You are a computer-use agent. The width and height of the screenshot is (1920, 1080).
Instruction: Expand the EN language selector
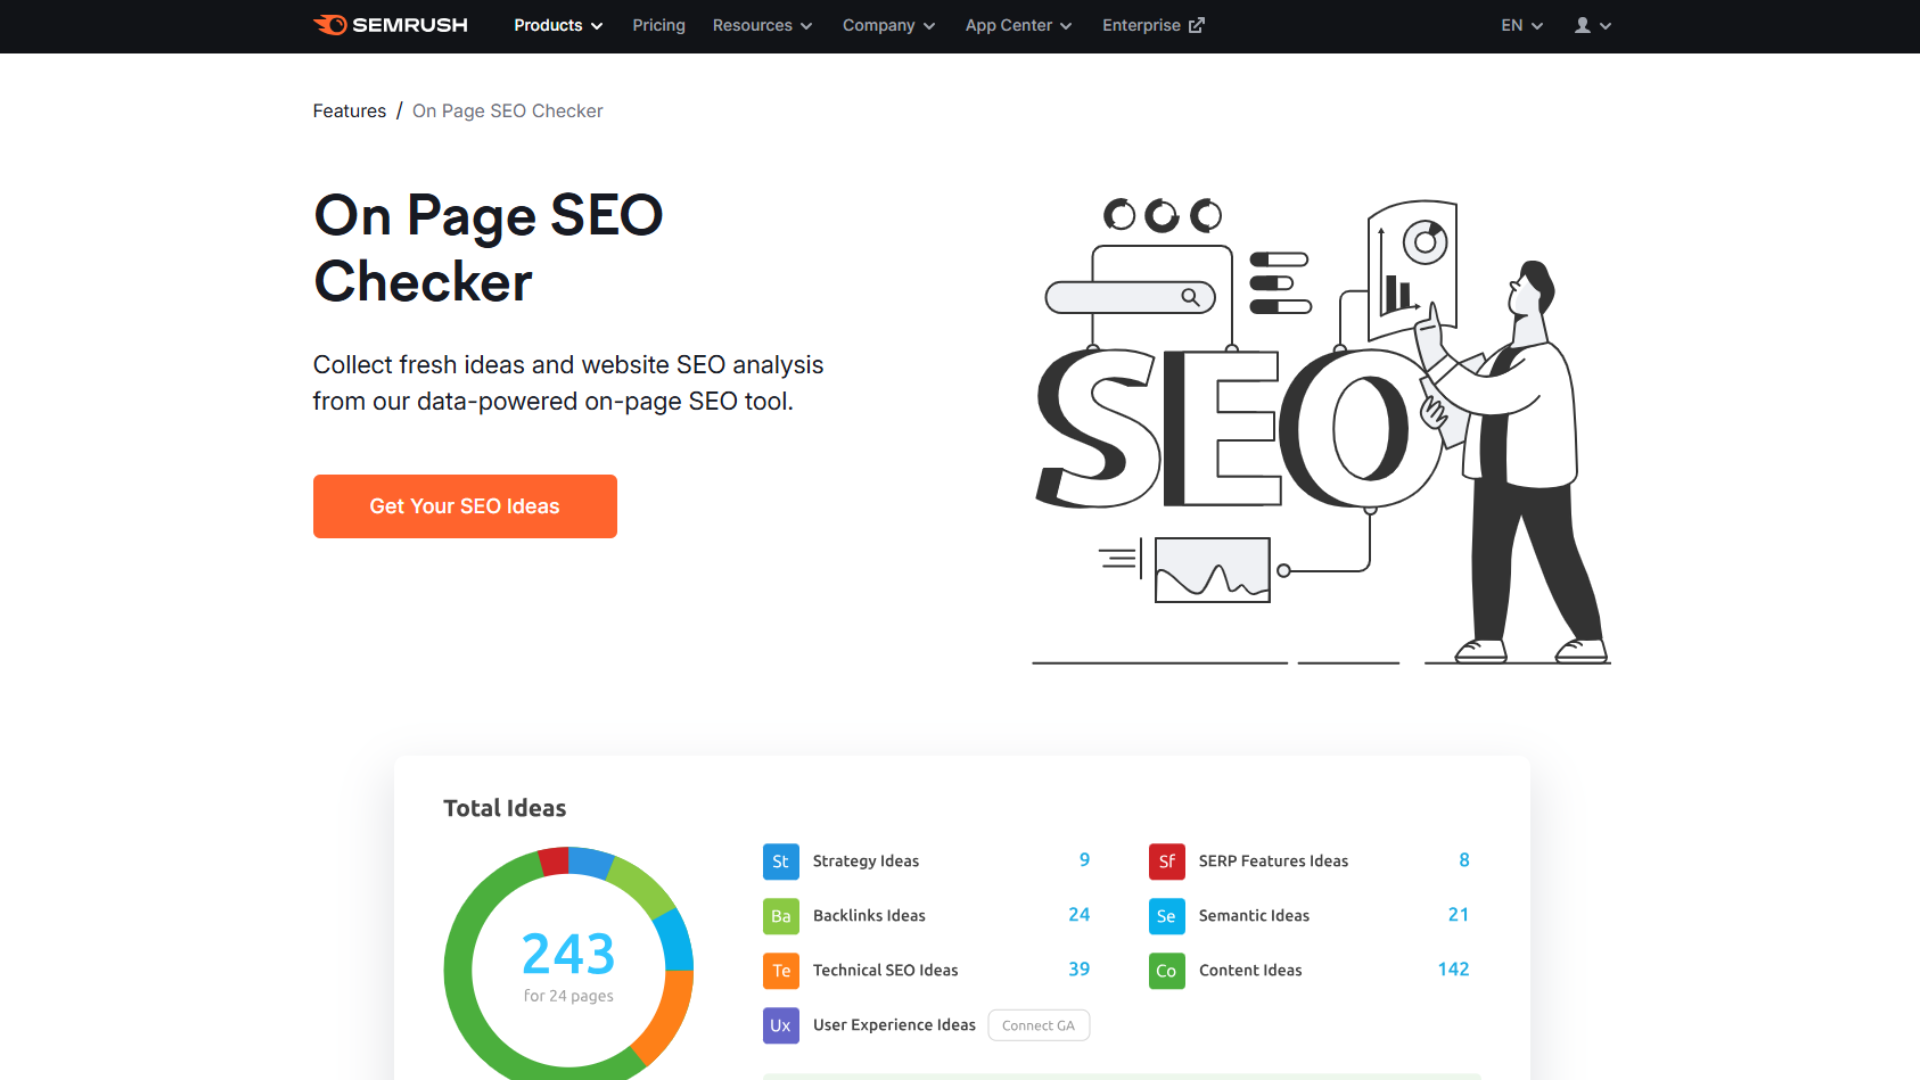1521,25
